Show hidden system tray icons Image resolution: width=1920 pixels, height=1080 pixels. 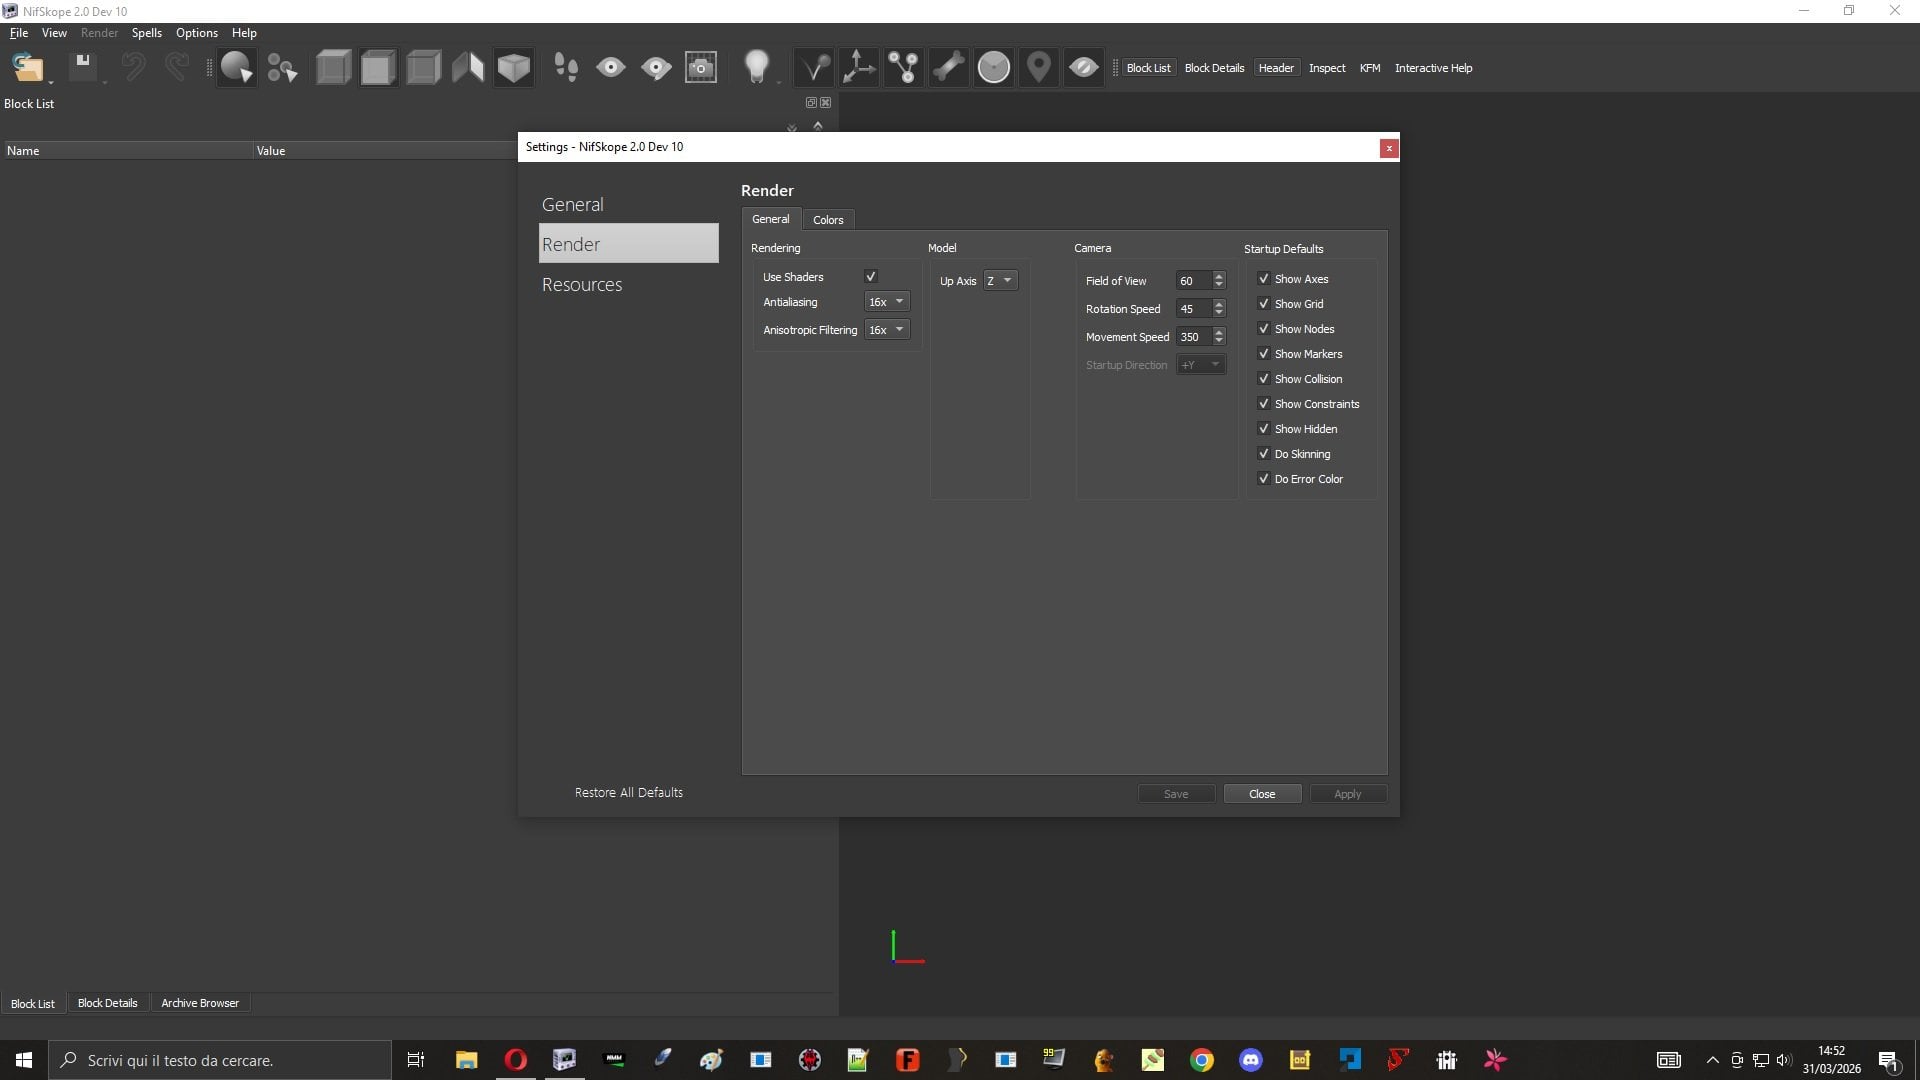point(1712,1060)
